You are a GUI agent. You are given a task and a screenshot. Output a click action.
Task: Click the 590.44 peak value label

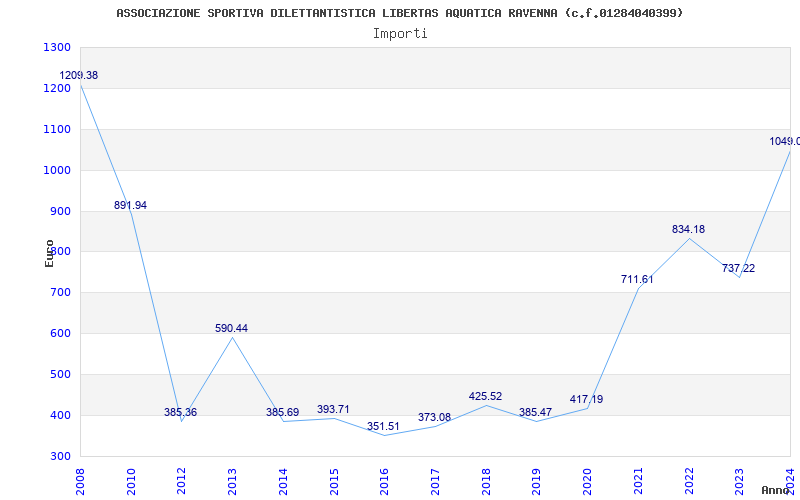coord(231,329)
